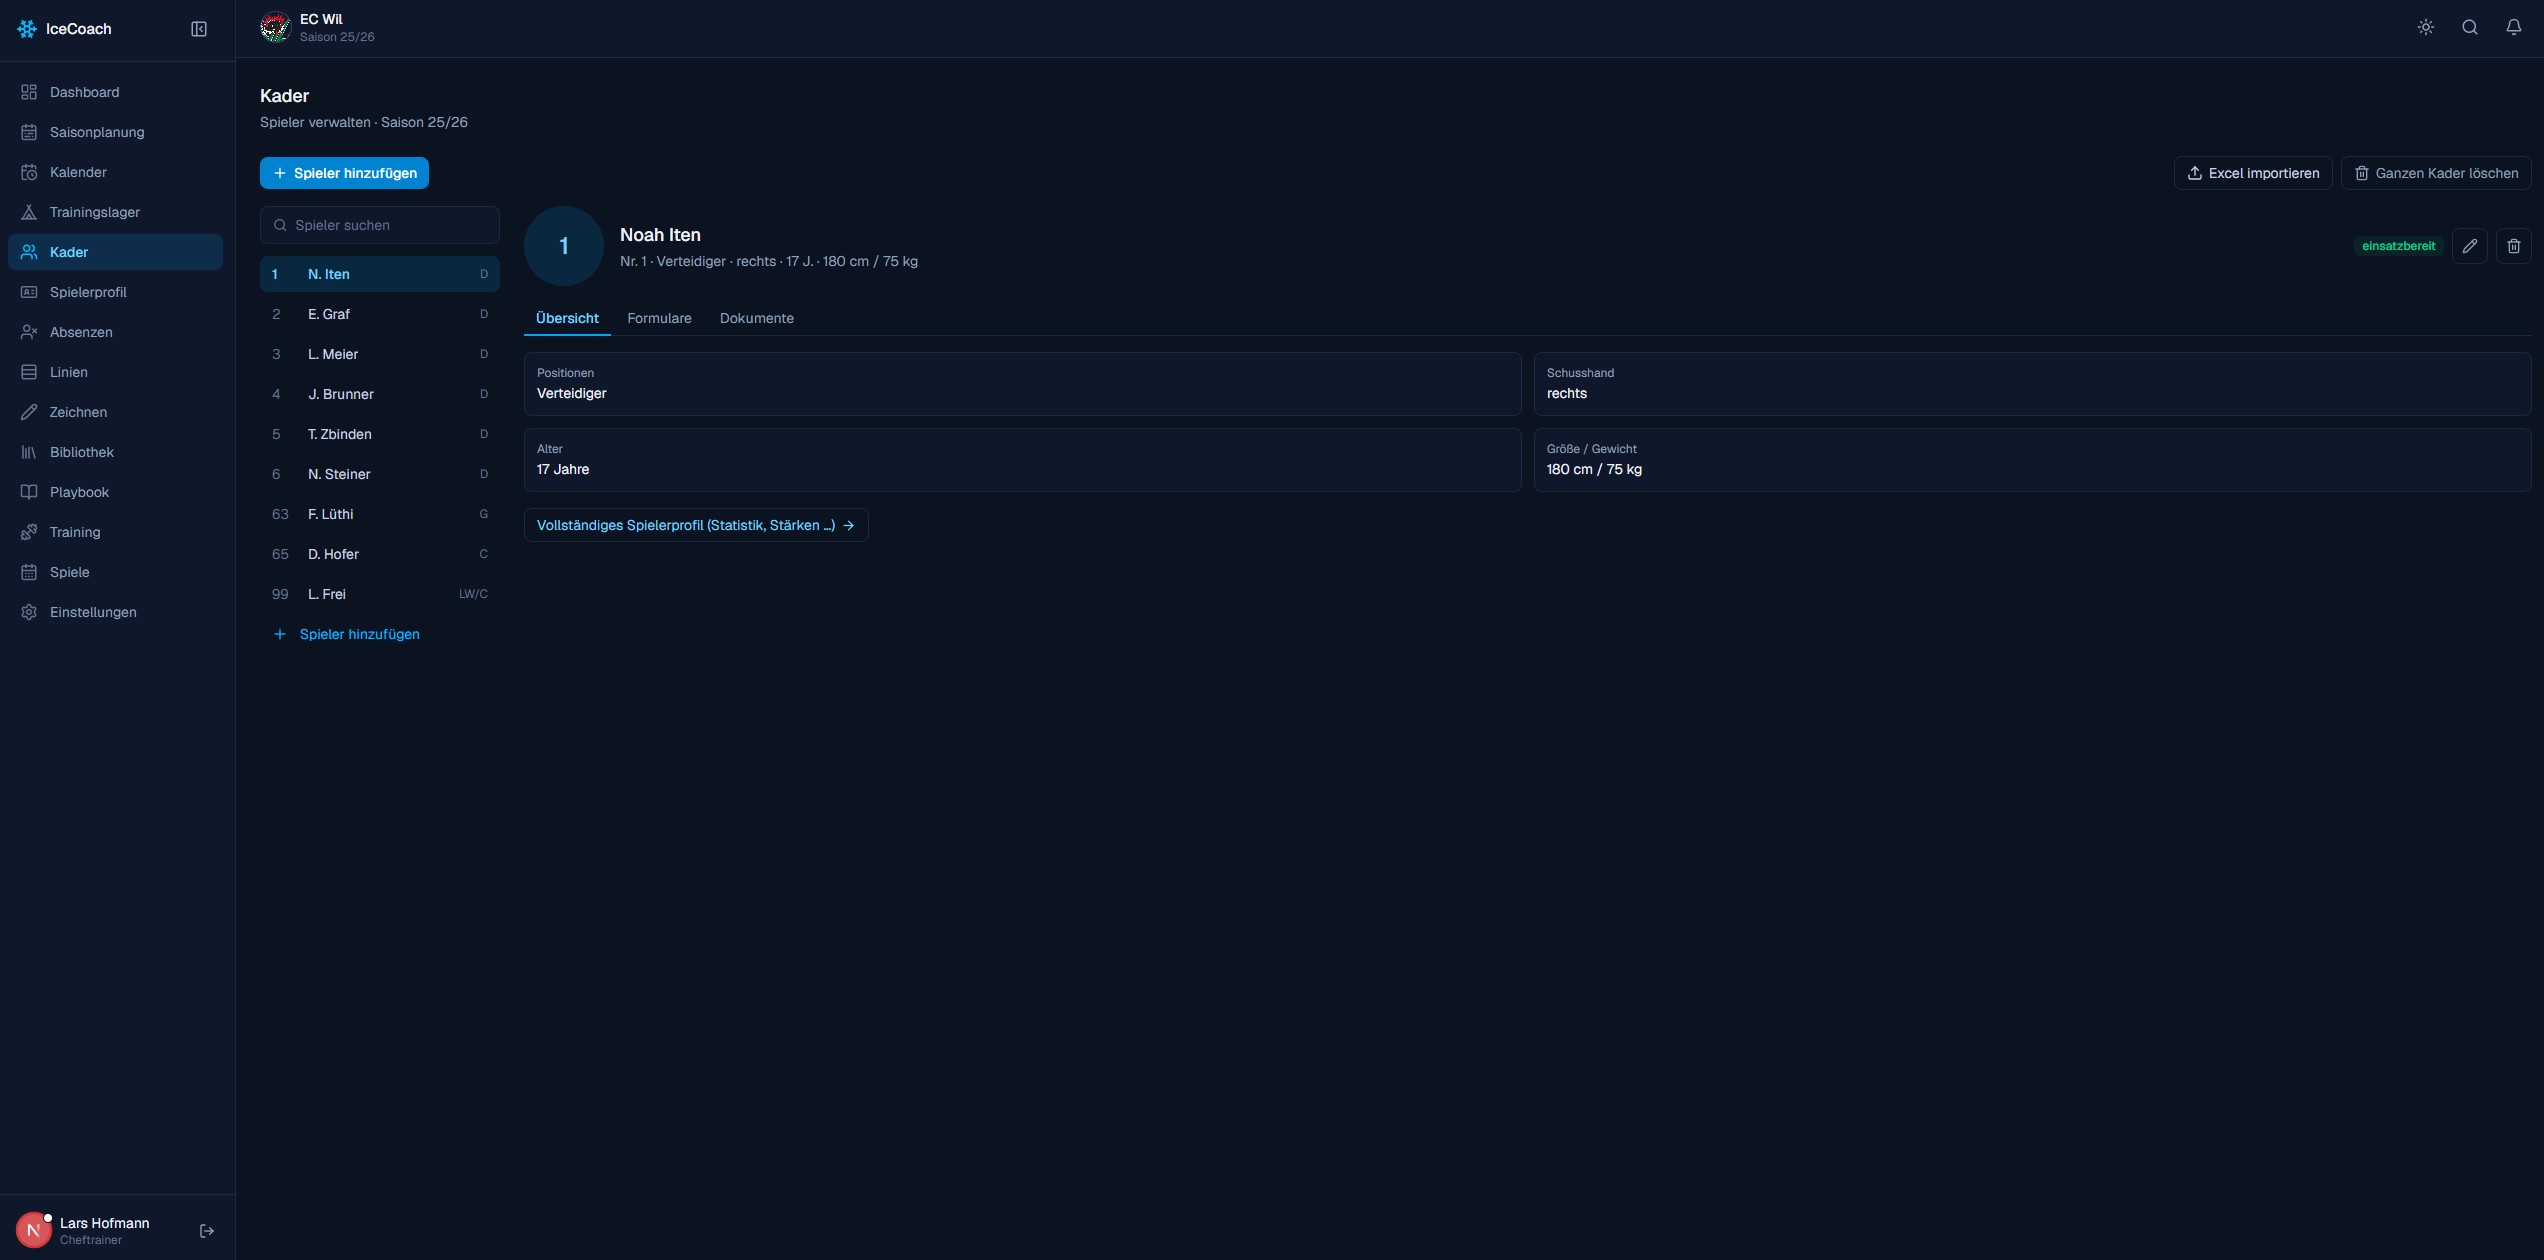Open Bibliothek
The image size is (2544, 1260).
[x=115, y=452]
